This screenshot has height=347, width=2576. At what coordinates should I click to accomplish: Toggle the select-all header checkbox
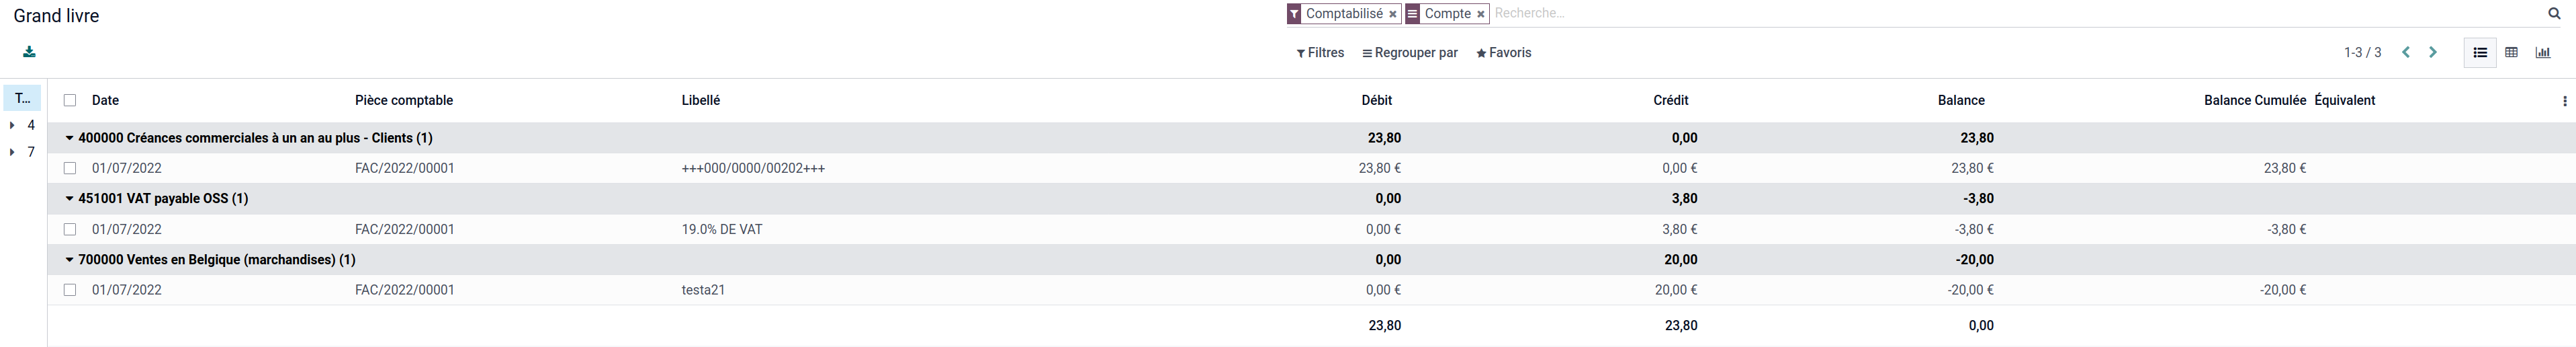[x=70, y=100]
